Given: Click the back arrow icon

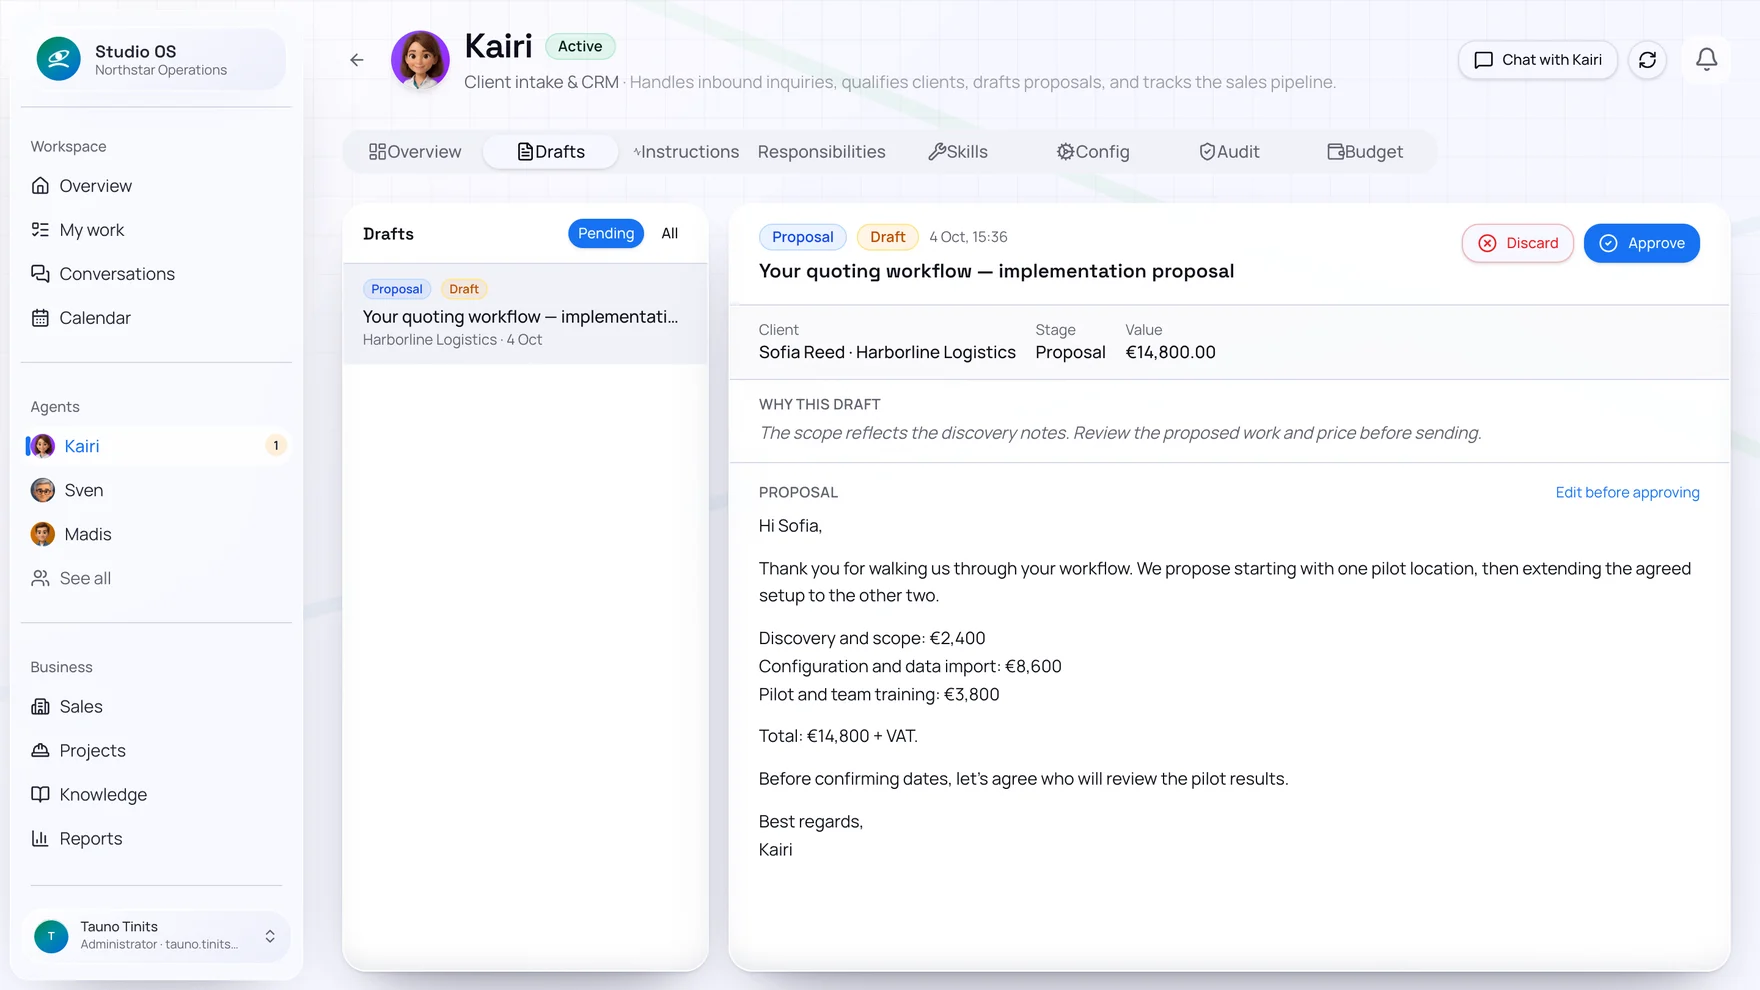Looking at the screenshot, I should click(x=357, y=60).
